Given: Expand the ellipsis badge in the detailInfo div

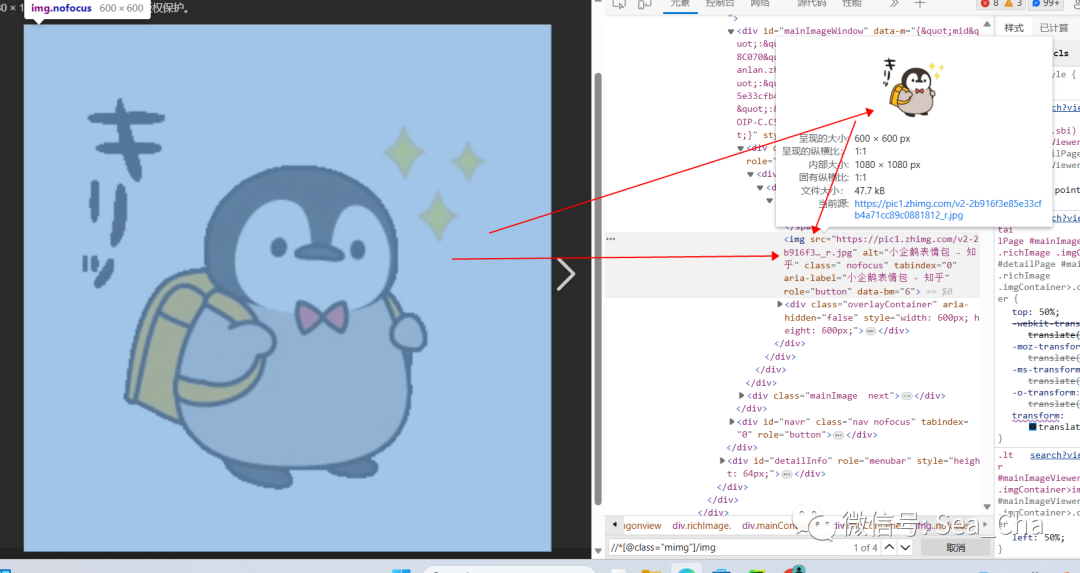Looking at the screenshot, I should point(787,475).
